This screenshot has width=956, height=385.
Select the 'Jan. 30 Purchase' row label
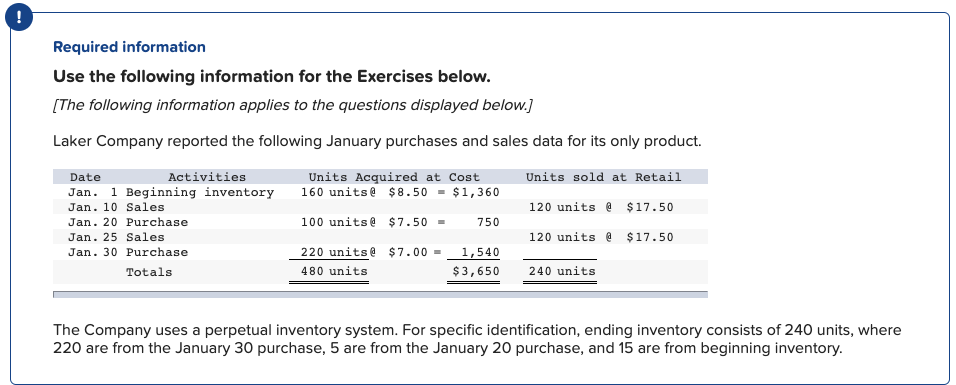pyautogui.click(x=128, y=252)
